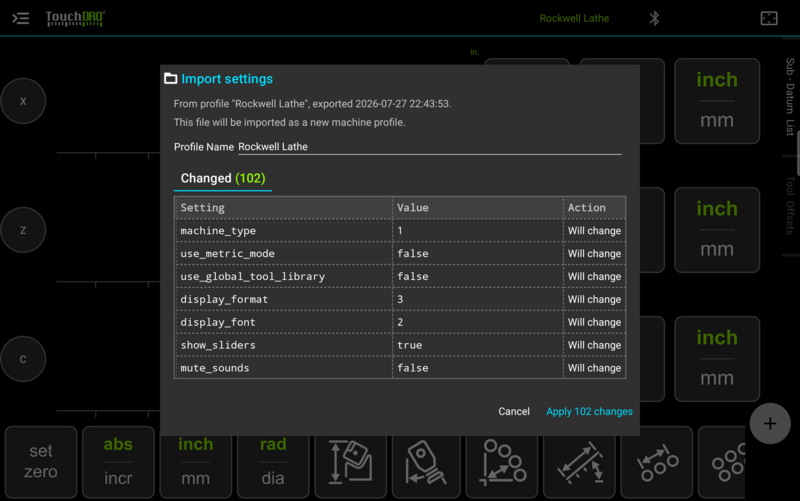The height and width of the screenshot is (501, 800).
Task: Open the hole pattern coordinates function
Action: (x=502, y=462)
